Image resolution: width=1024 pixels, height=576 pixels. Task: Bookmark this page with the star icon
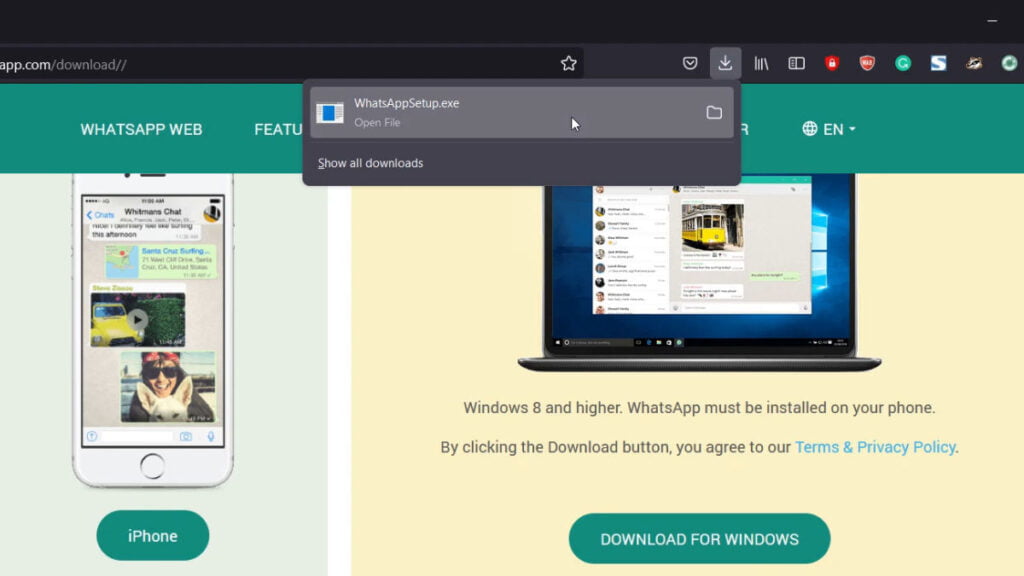(568, 64)
